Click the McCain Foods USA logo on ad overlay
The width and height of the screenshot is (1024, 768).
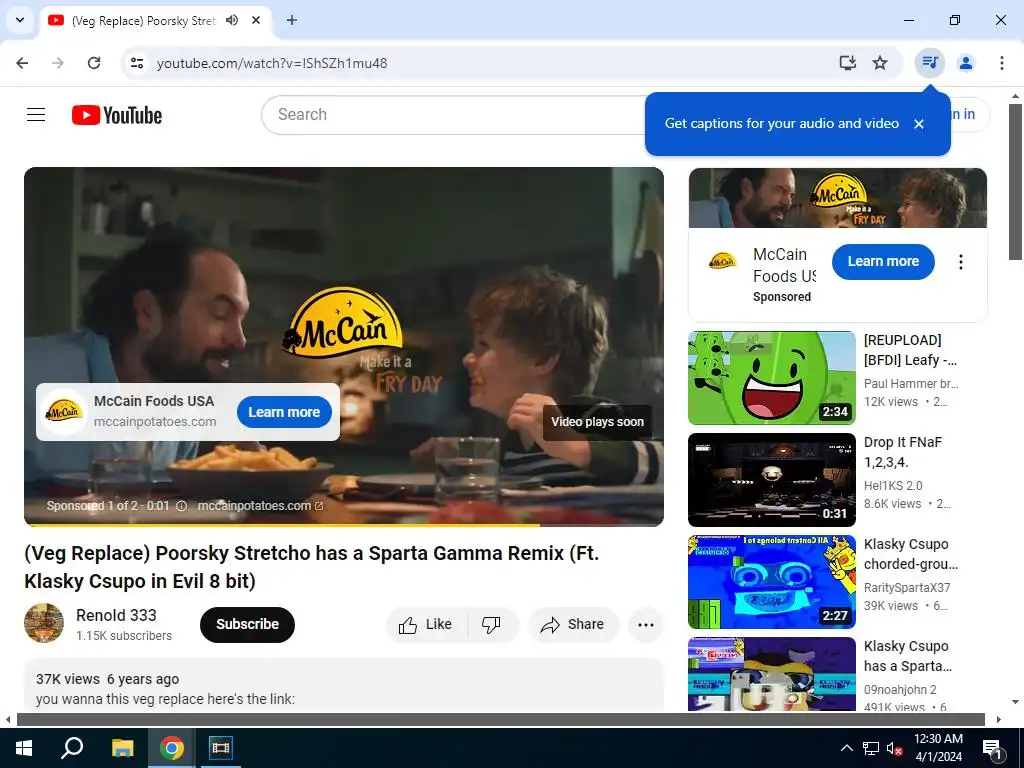(x=64, y=412)
